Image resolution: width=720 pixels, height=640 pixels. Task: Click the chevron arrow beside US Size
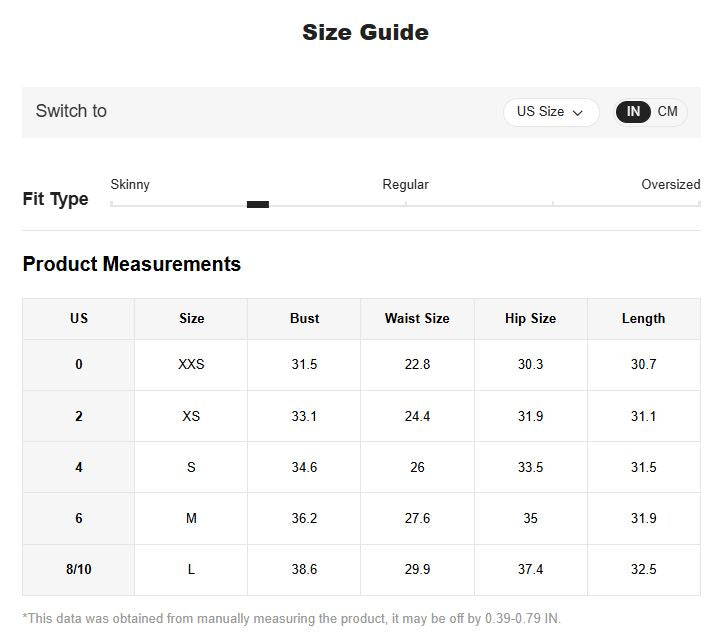coord(578,113)
